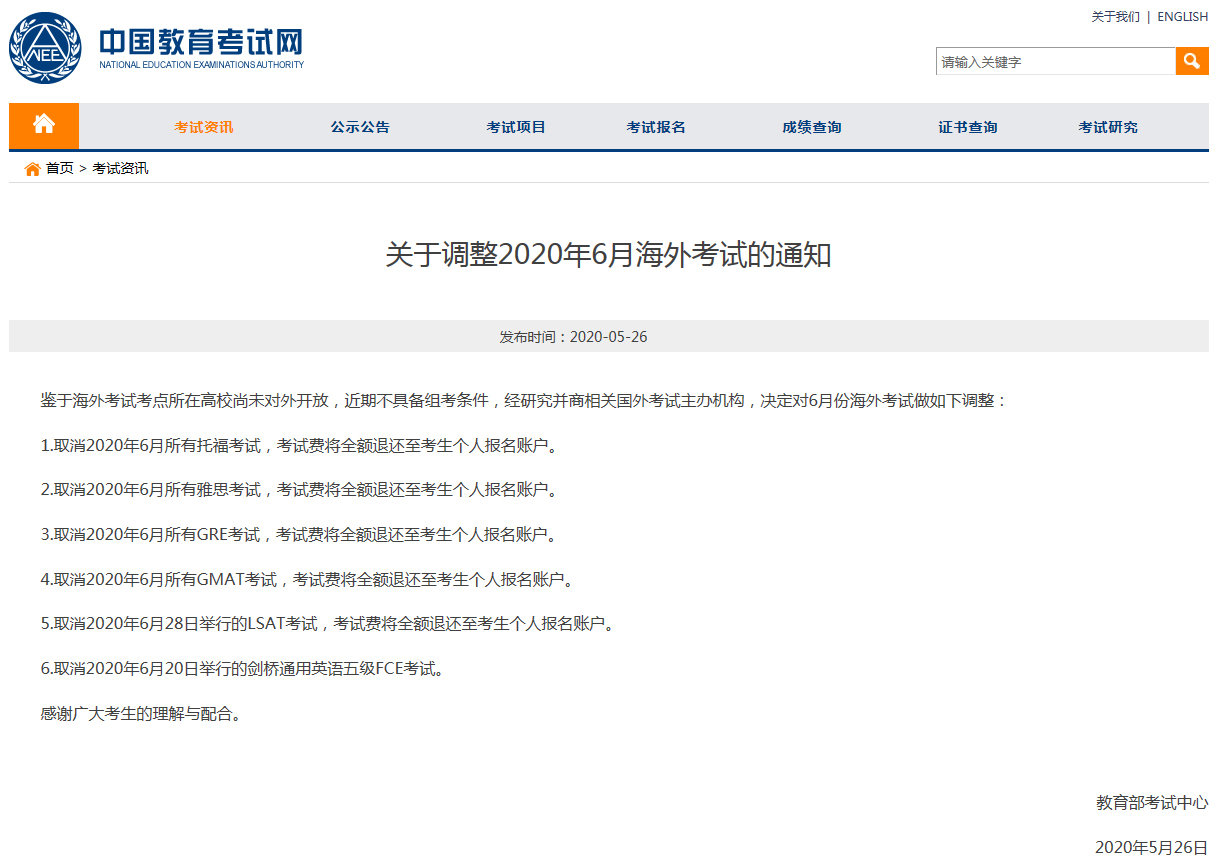Go to 考试报名 section
1225x865 pixels.
tap(656, 127)
